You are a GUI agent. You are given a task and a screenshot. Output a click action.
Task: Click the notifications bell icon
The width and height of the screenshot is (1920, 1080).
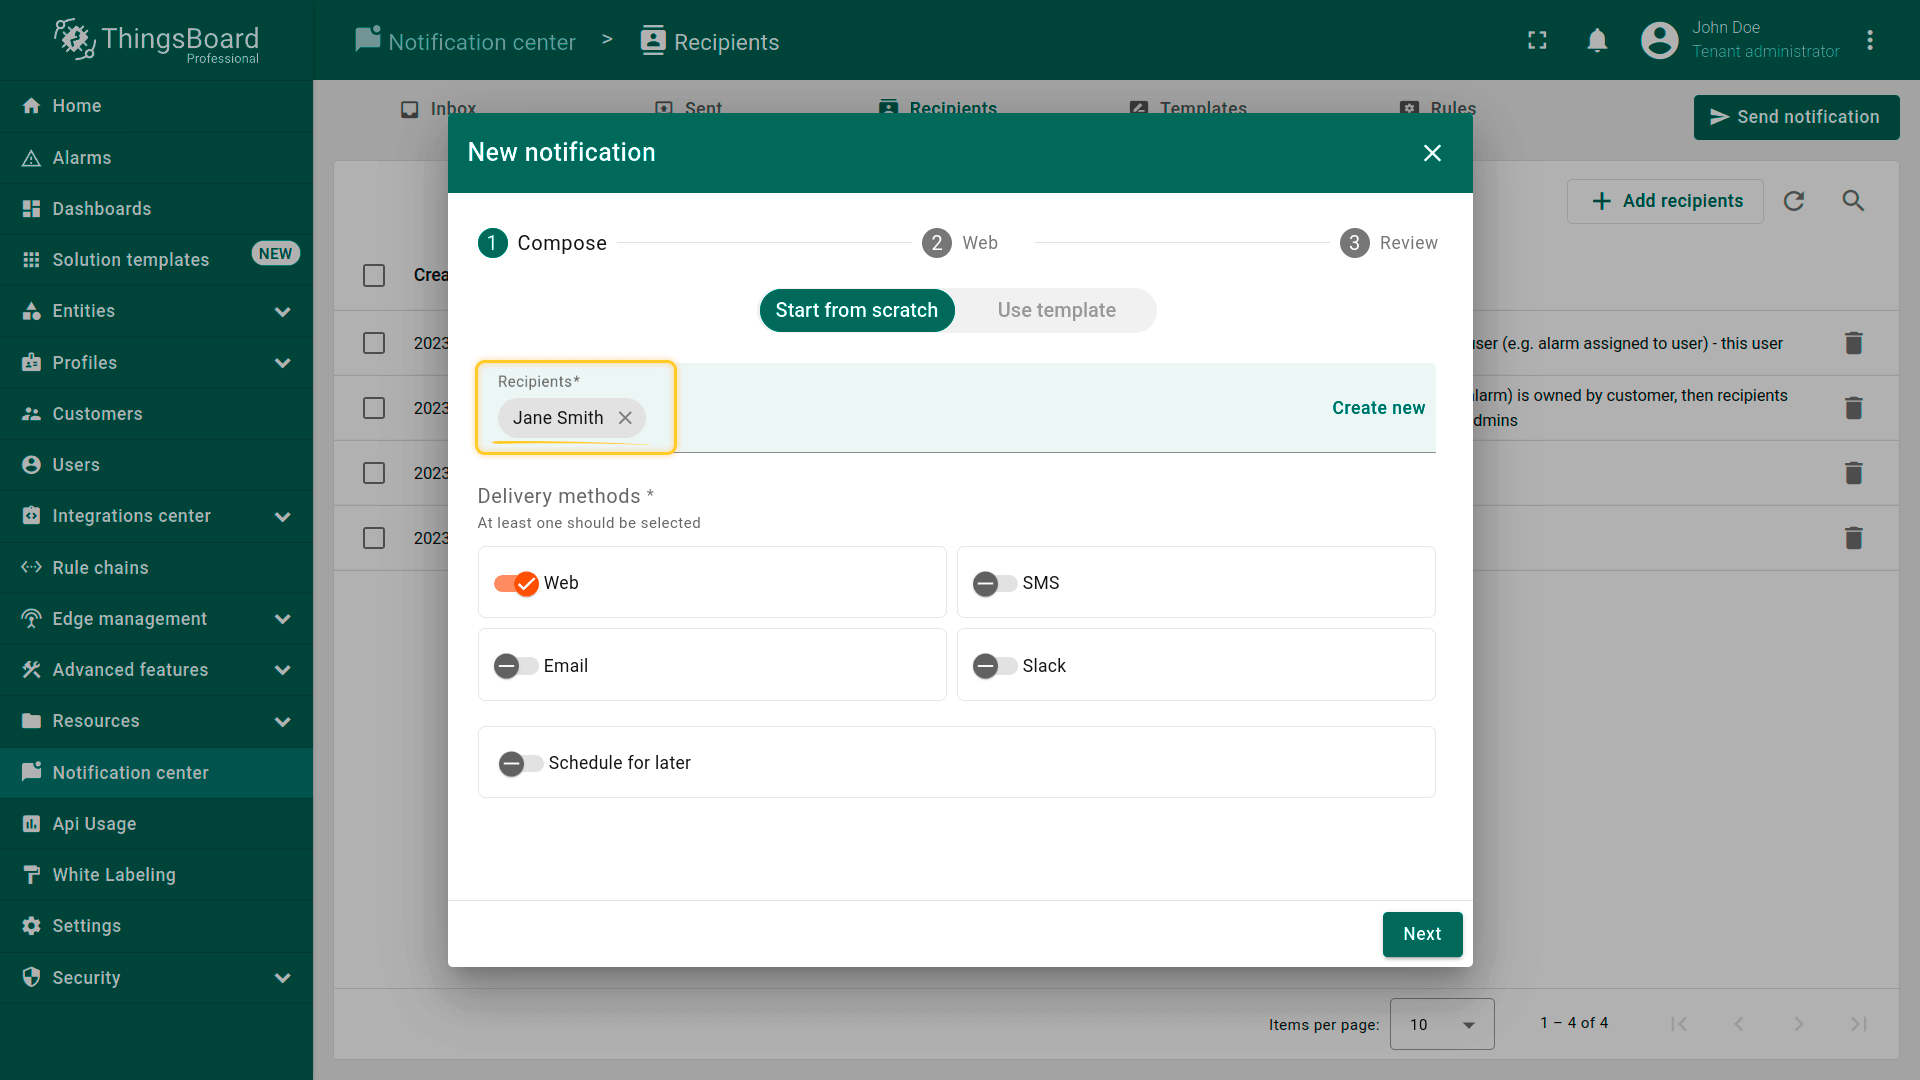point(1597,40)
